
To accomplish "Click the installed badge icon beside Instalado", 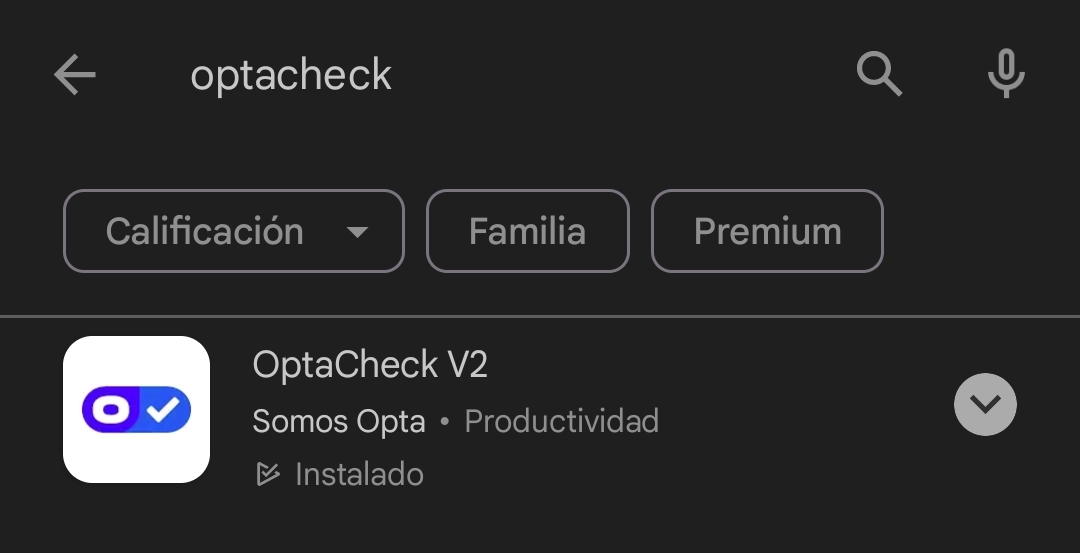I will click(x=267, y=474).
